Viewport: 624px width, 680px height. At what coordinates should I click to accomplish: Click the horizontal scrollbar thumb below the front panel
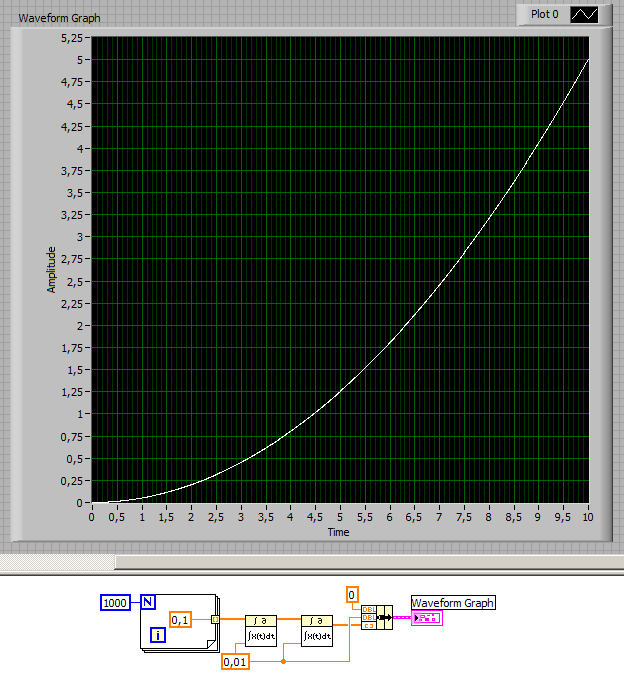tap(369, 562)
